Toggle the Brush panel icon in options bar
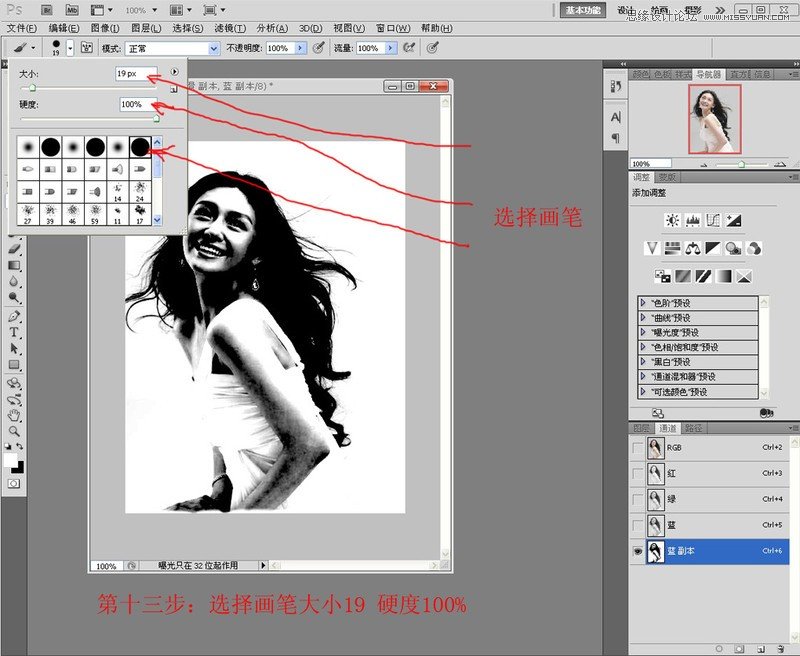The height and width of the screenshot is (656, 800). [87, 47]
